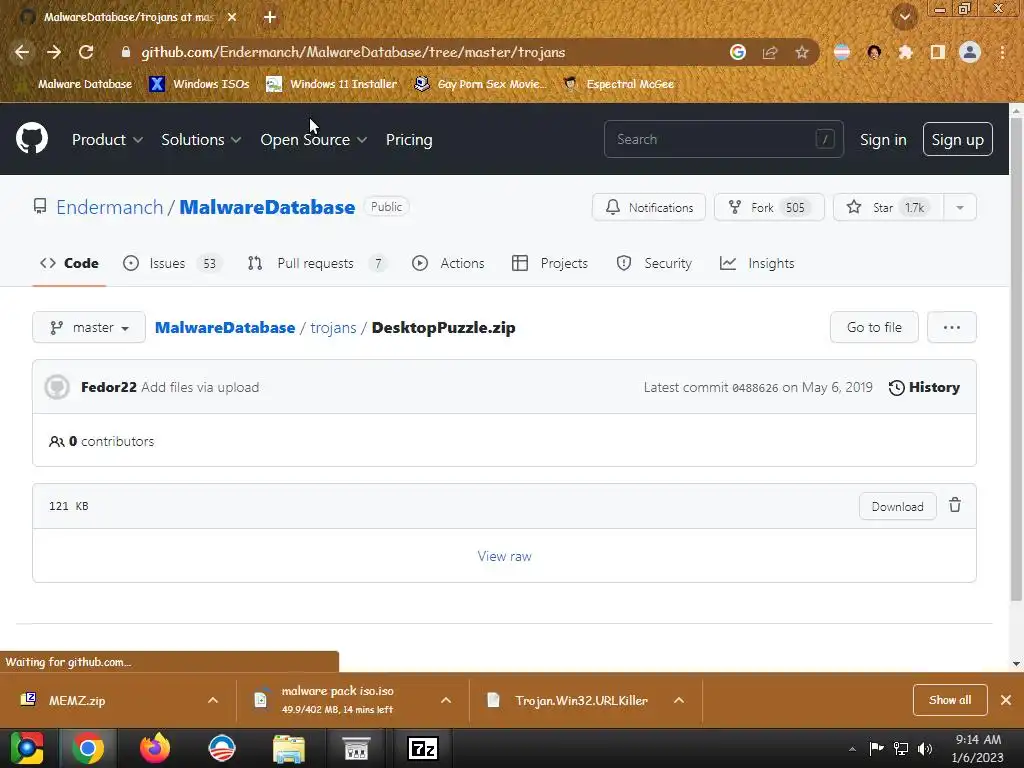Switch to the Issues tab
The image size is (1024, 768).
click(172, 263)
